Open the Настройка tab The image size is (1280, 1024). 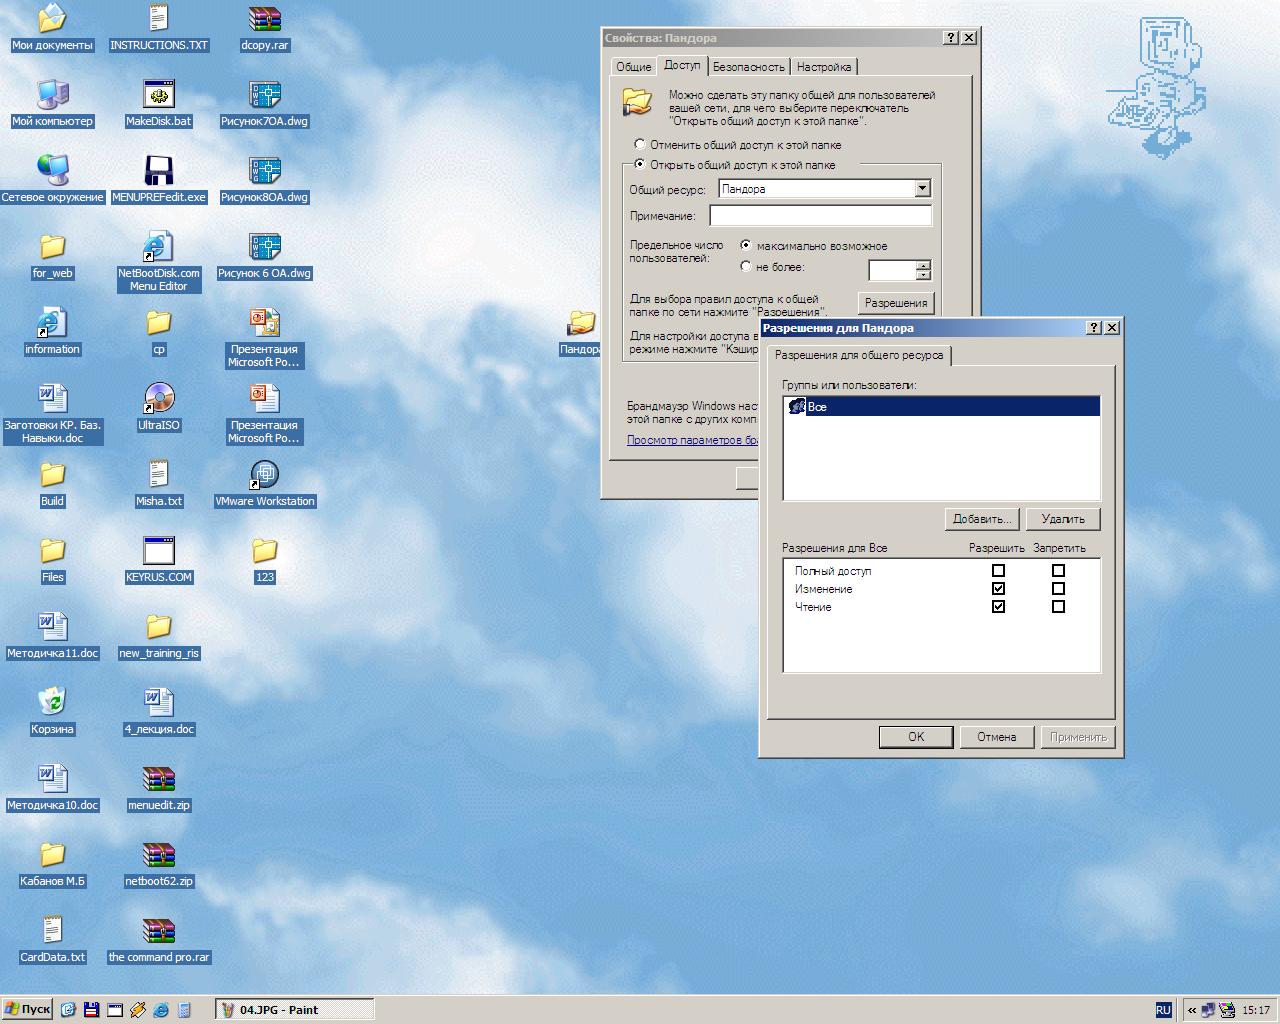point(824,67)
